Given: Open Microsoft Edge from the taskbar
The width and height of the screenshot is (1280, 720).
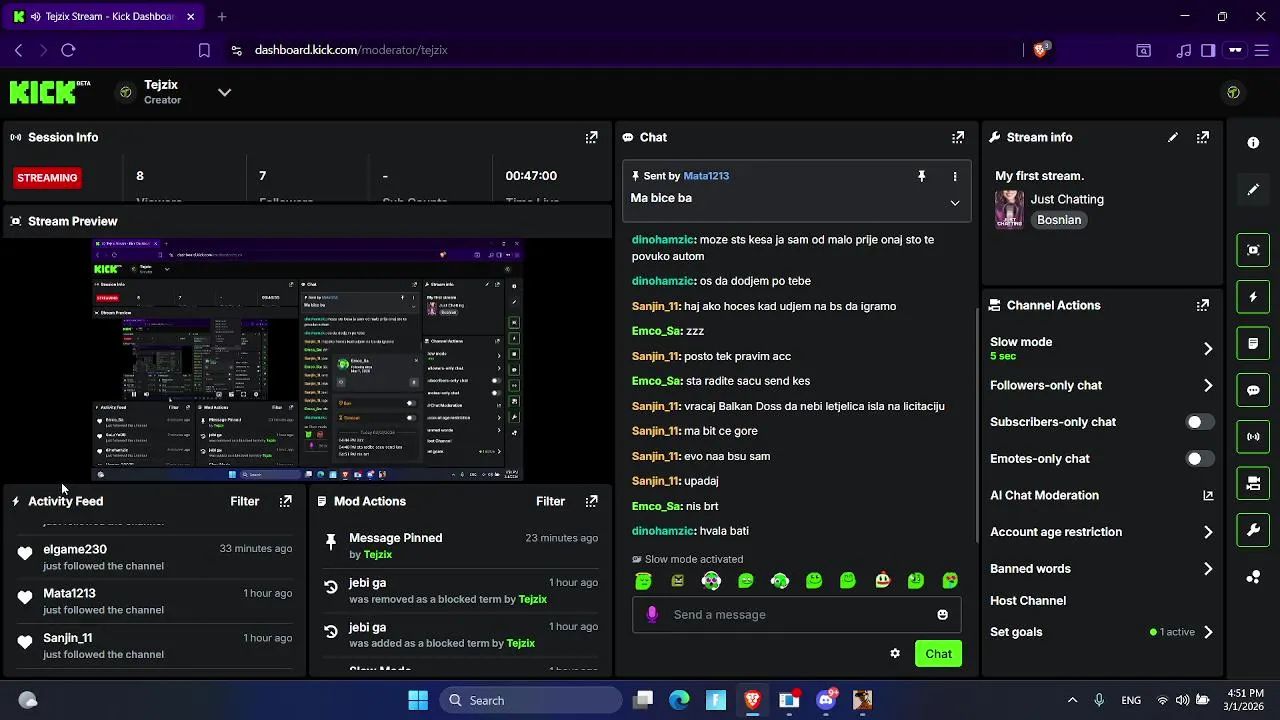Looking at the screenshot, I should pos(679,700).
